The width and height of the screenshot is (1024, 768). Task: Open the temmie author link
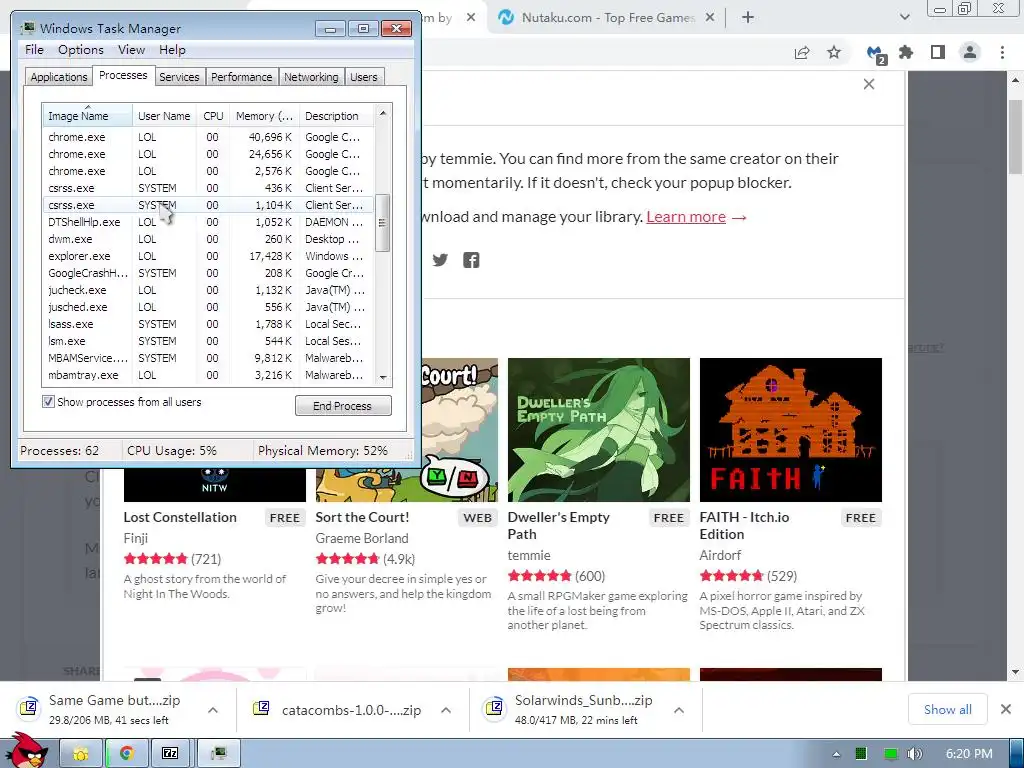pos(529,555)
